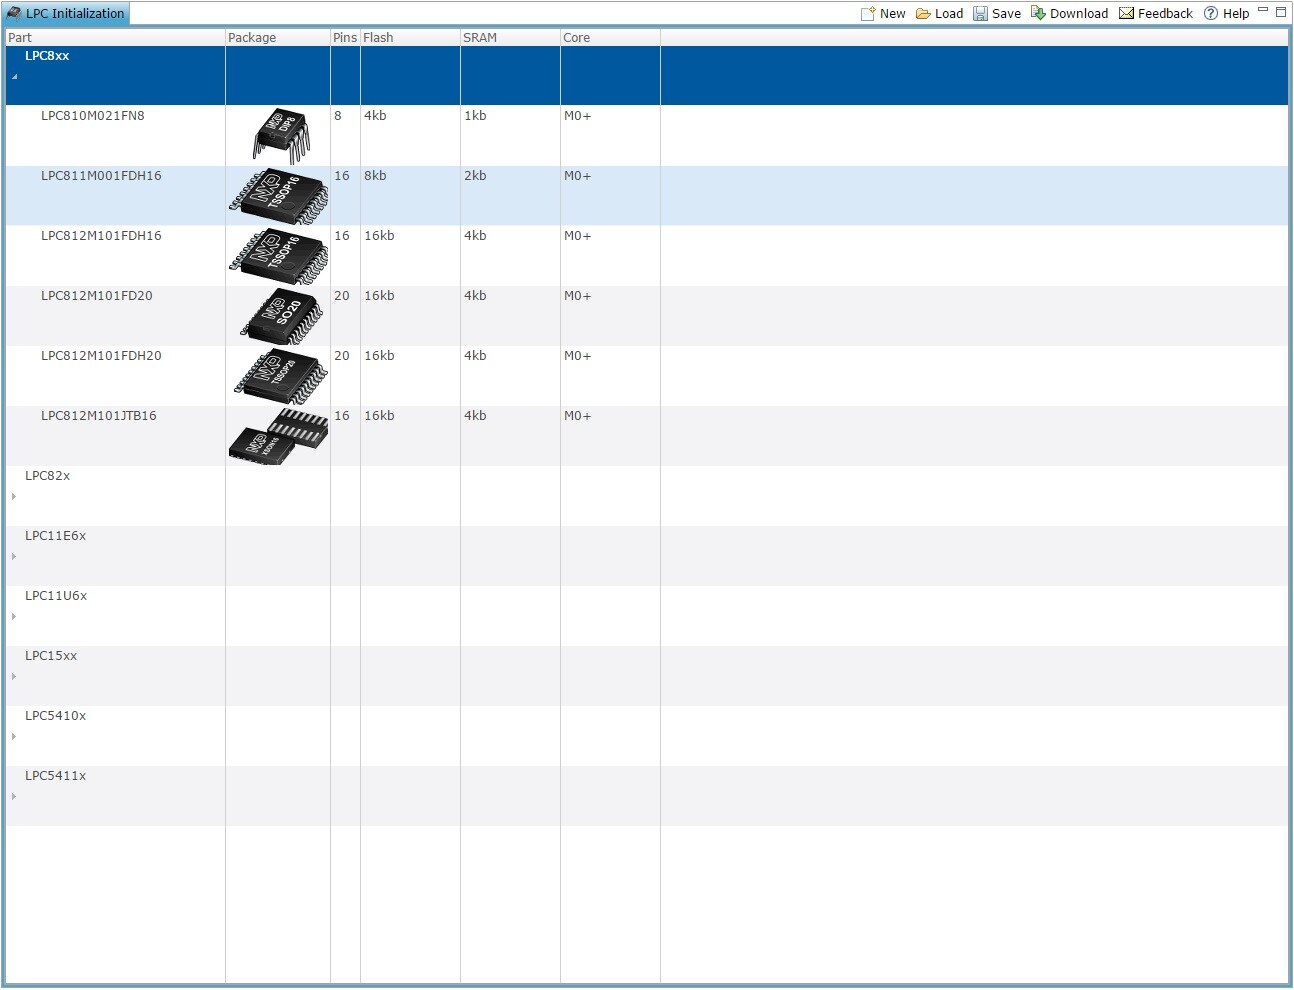Open Feedback via envelope icon
The image size is (1294, 990).
[x=1126, y=14]
